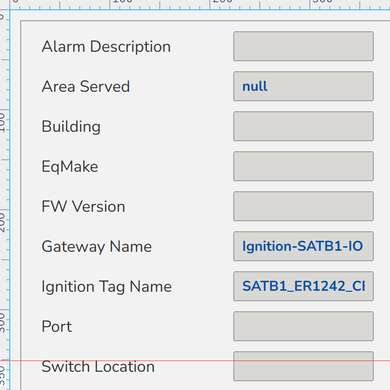Click the horizontal ruler at the top

200,5
